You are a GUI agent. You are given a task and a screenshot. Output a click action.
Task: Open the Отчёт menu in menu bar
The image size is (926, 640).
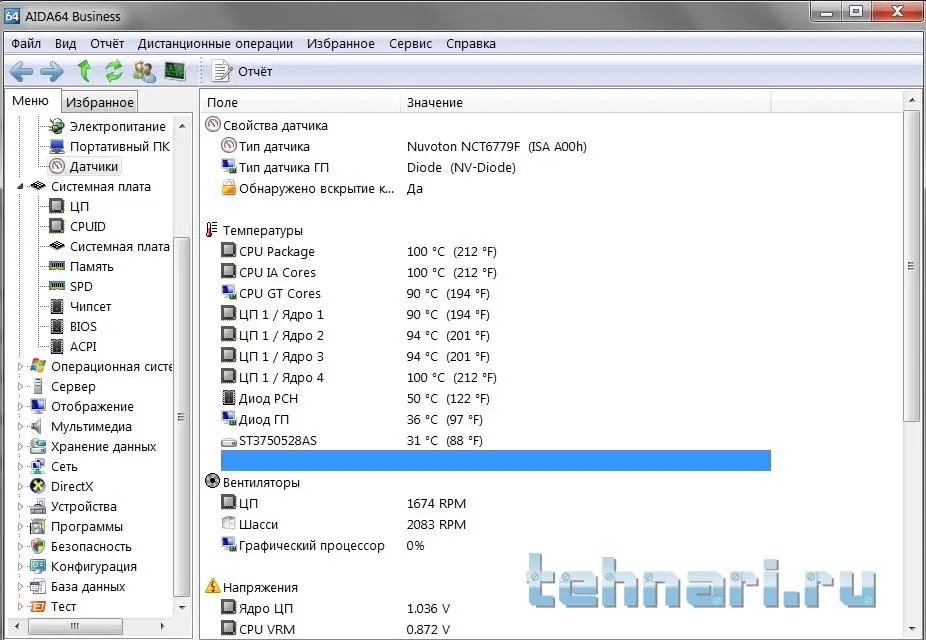[x=107, y=44]
